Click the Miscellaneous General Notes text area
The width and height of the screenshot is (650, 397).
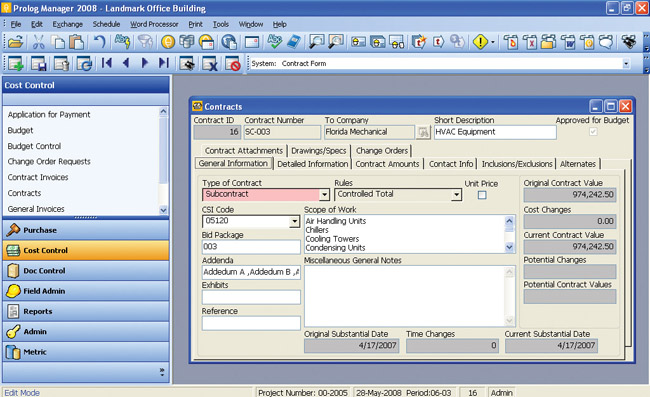point(405,296)
